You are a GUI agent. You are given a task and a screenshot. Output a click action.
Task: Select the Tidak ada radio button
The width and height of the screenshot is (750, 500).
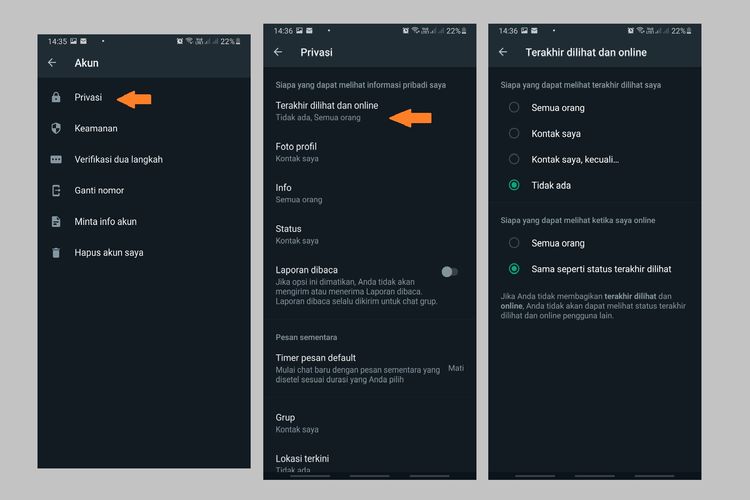tap(514, 185)
